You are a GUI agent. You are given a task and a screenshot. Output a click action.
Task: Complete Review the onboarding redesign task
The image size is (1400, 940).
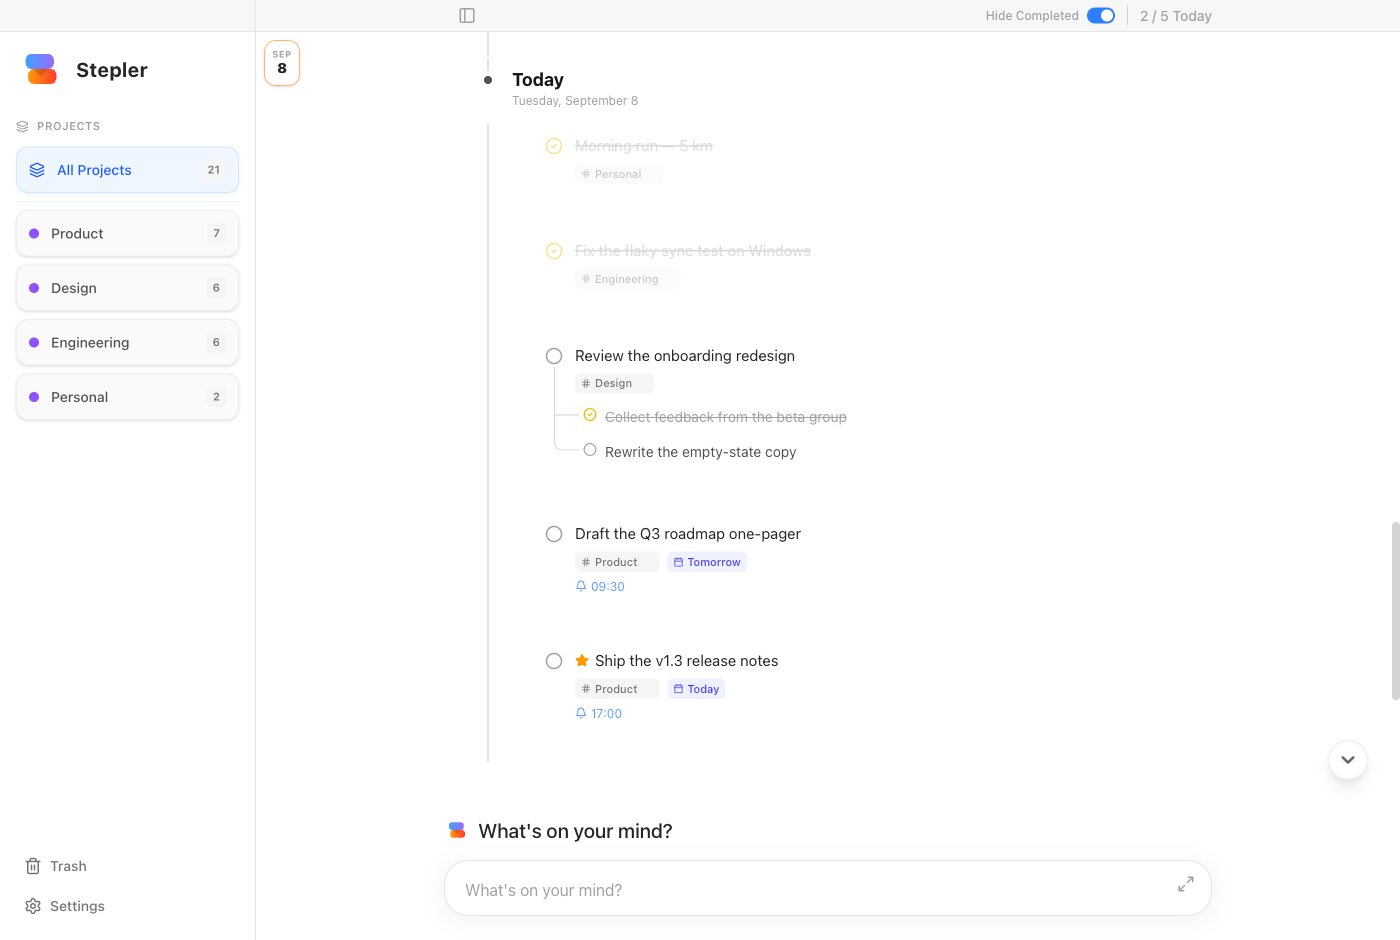click(x=554, y=356)
